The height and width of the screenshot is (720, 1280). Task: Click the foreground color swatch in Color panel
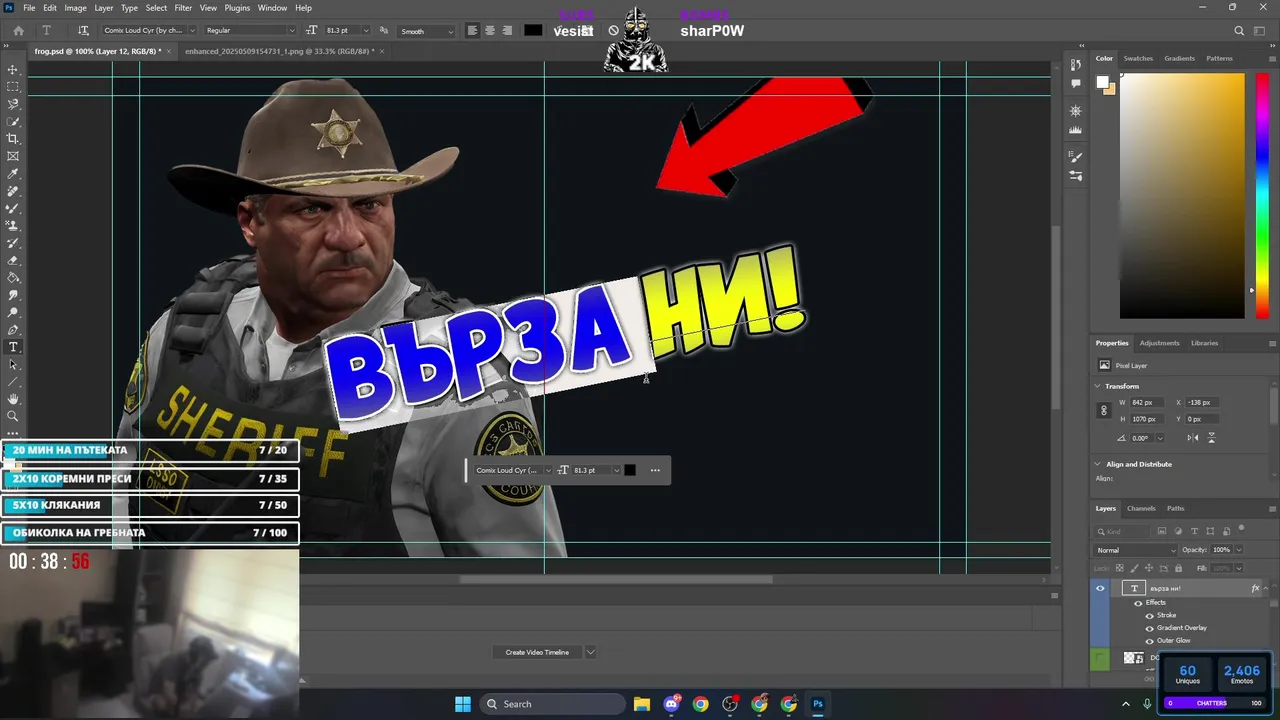click(x=1102, y=82)
